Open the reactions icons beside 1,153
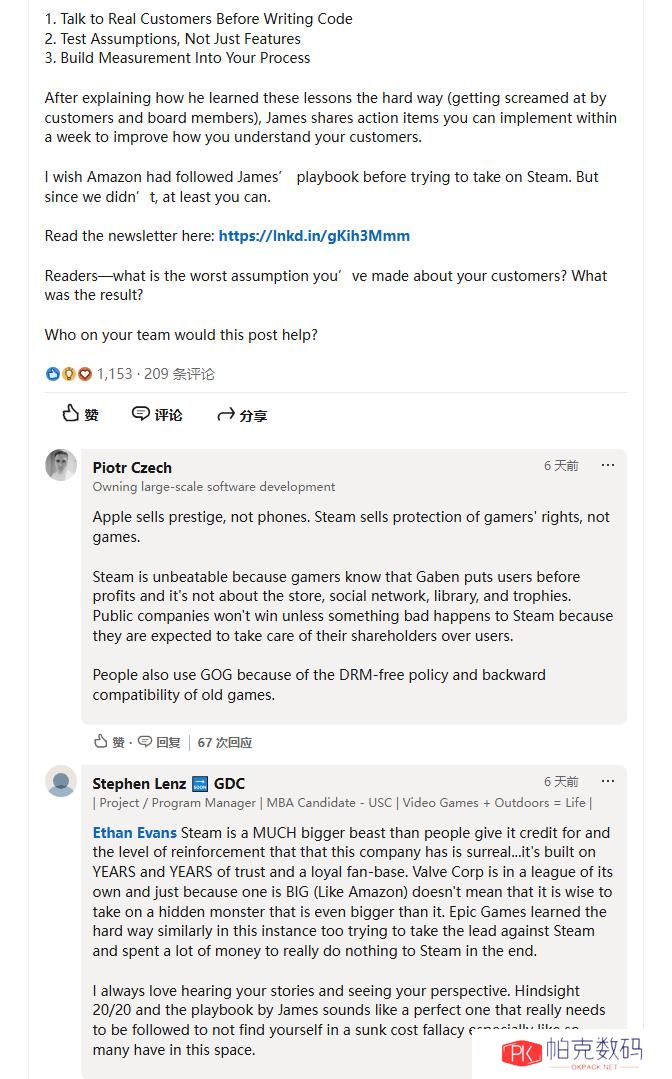The height and width of the screenshot is (1079, 672). (68, 374)
